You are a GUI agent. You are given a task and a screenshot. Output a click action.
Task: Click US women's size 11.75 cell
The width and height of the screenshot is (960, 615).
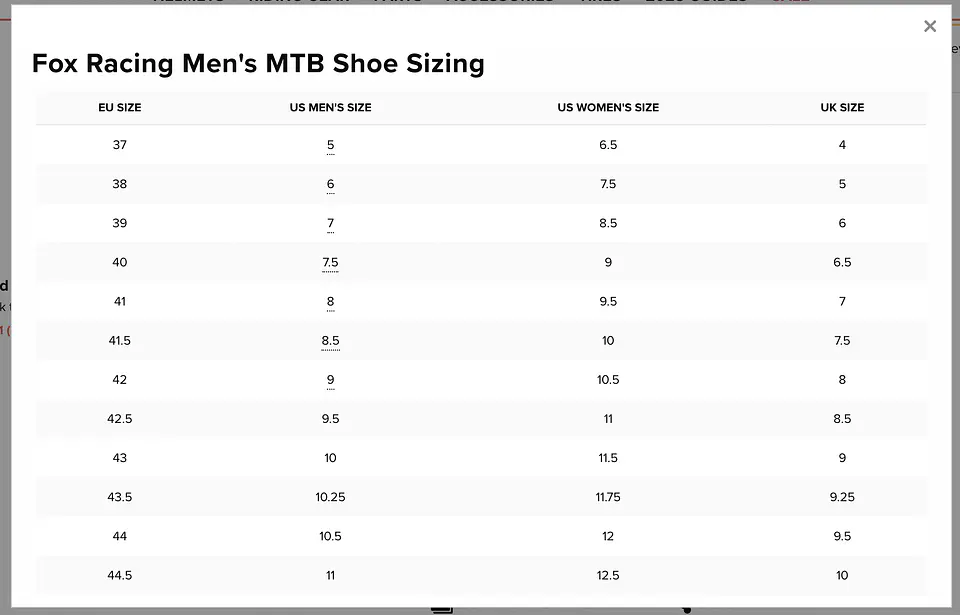[608, 497]
